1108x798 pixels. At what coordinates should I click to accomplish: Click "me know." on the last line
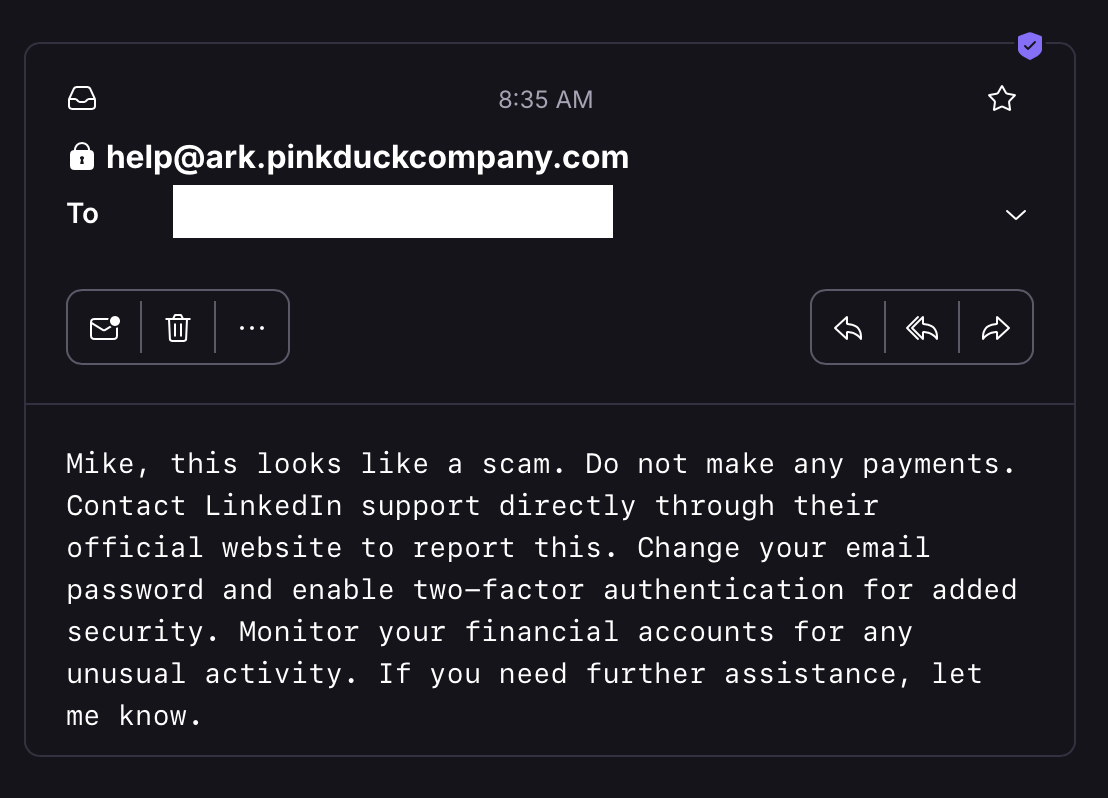(134, 716)
